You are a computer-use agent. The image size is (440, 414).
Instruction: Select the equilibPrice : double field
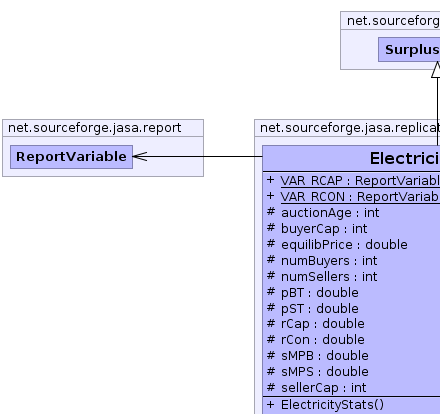click(x=337, y=245)
